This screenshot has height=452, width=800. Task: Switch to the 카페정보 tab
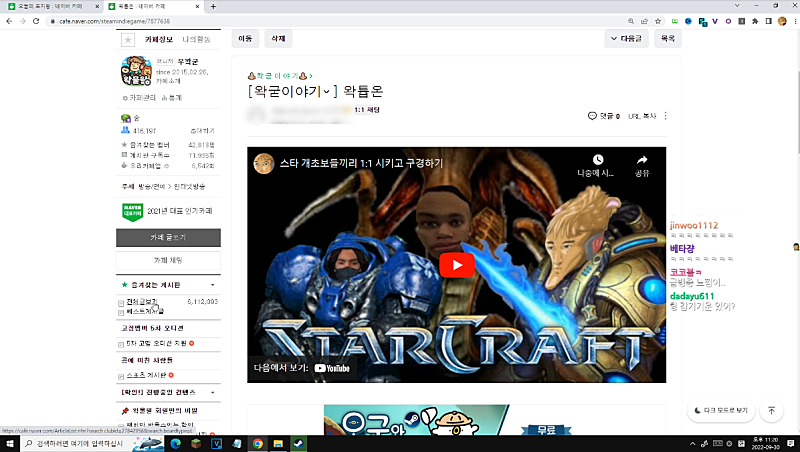(159, 39)
